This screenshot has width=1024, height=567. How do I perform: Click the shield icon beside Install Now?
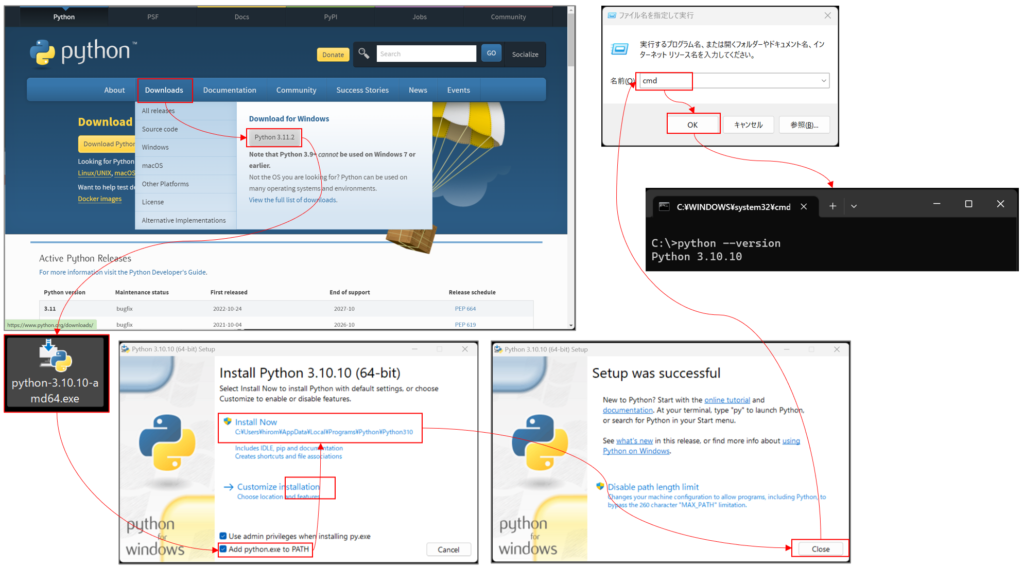pyautogui.click(x=227, y=421)
